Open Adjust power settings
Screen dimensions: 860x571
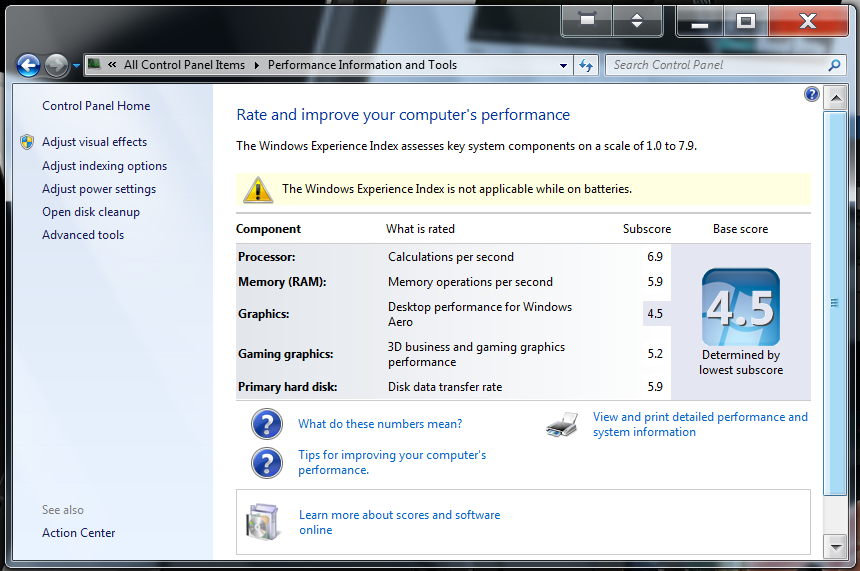pyautogui.click(x=99, y=189)
